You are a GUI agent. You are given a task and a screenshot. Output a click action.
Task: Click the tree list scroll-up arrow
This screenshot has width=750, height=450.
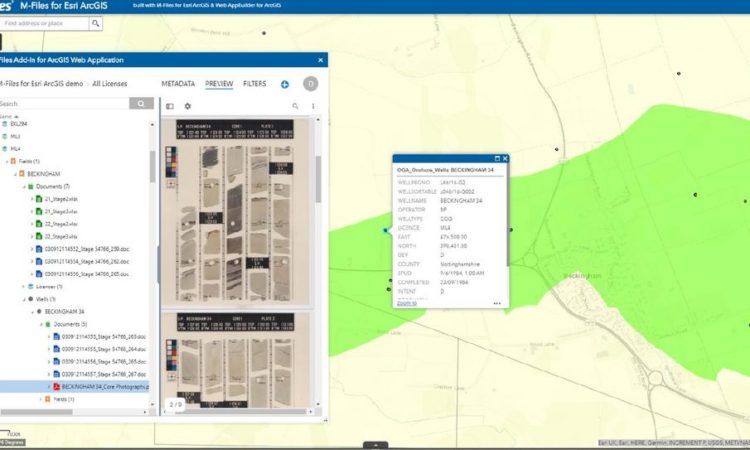tap(153, 124)
